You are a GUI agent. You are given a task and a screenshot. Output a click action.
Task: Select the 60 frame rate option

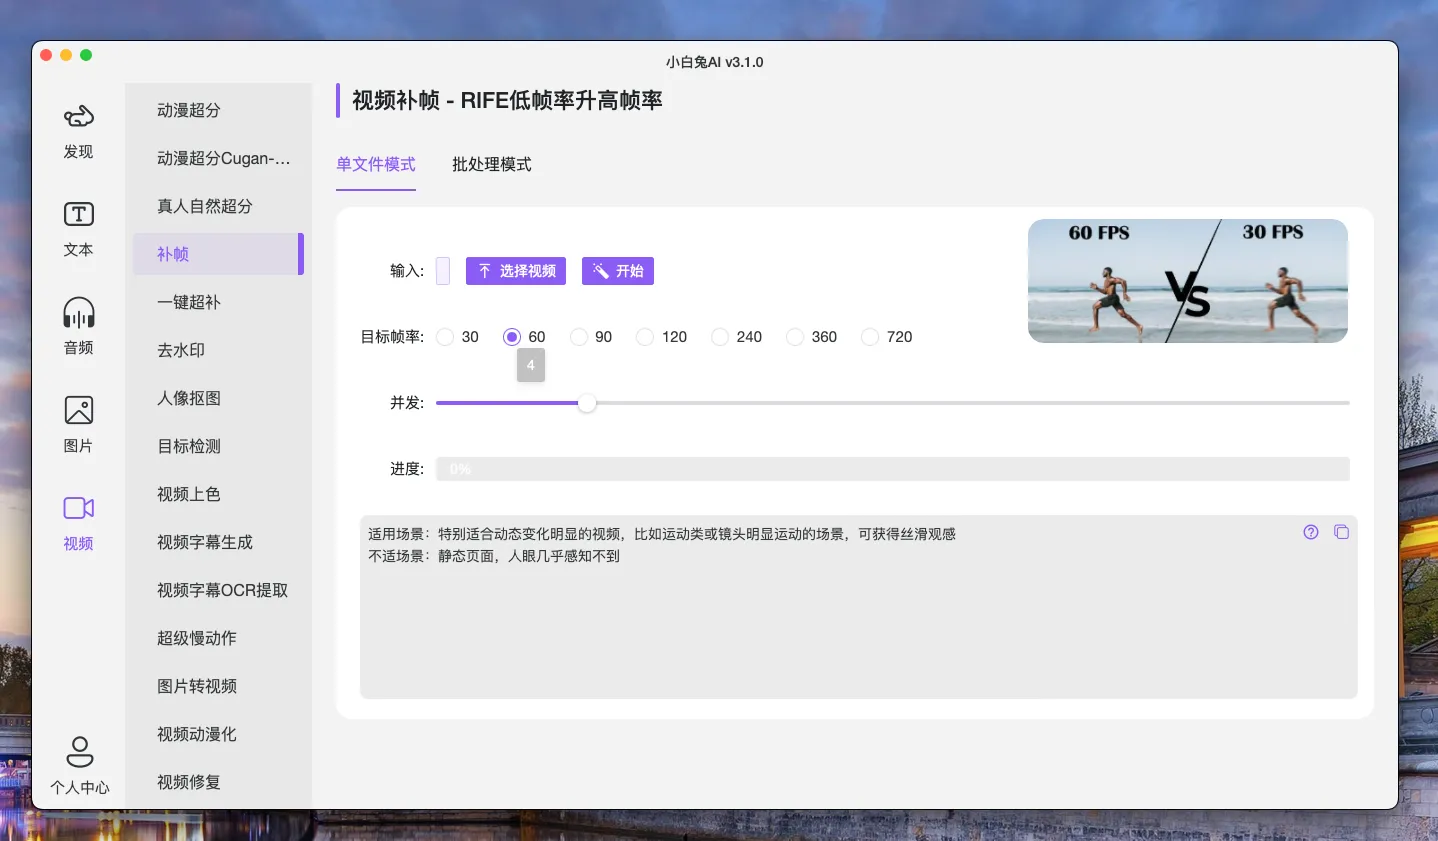tap(512, 337)
